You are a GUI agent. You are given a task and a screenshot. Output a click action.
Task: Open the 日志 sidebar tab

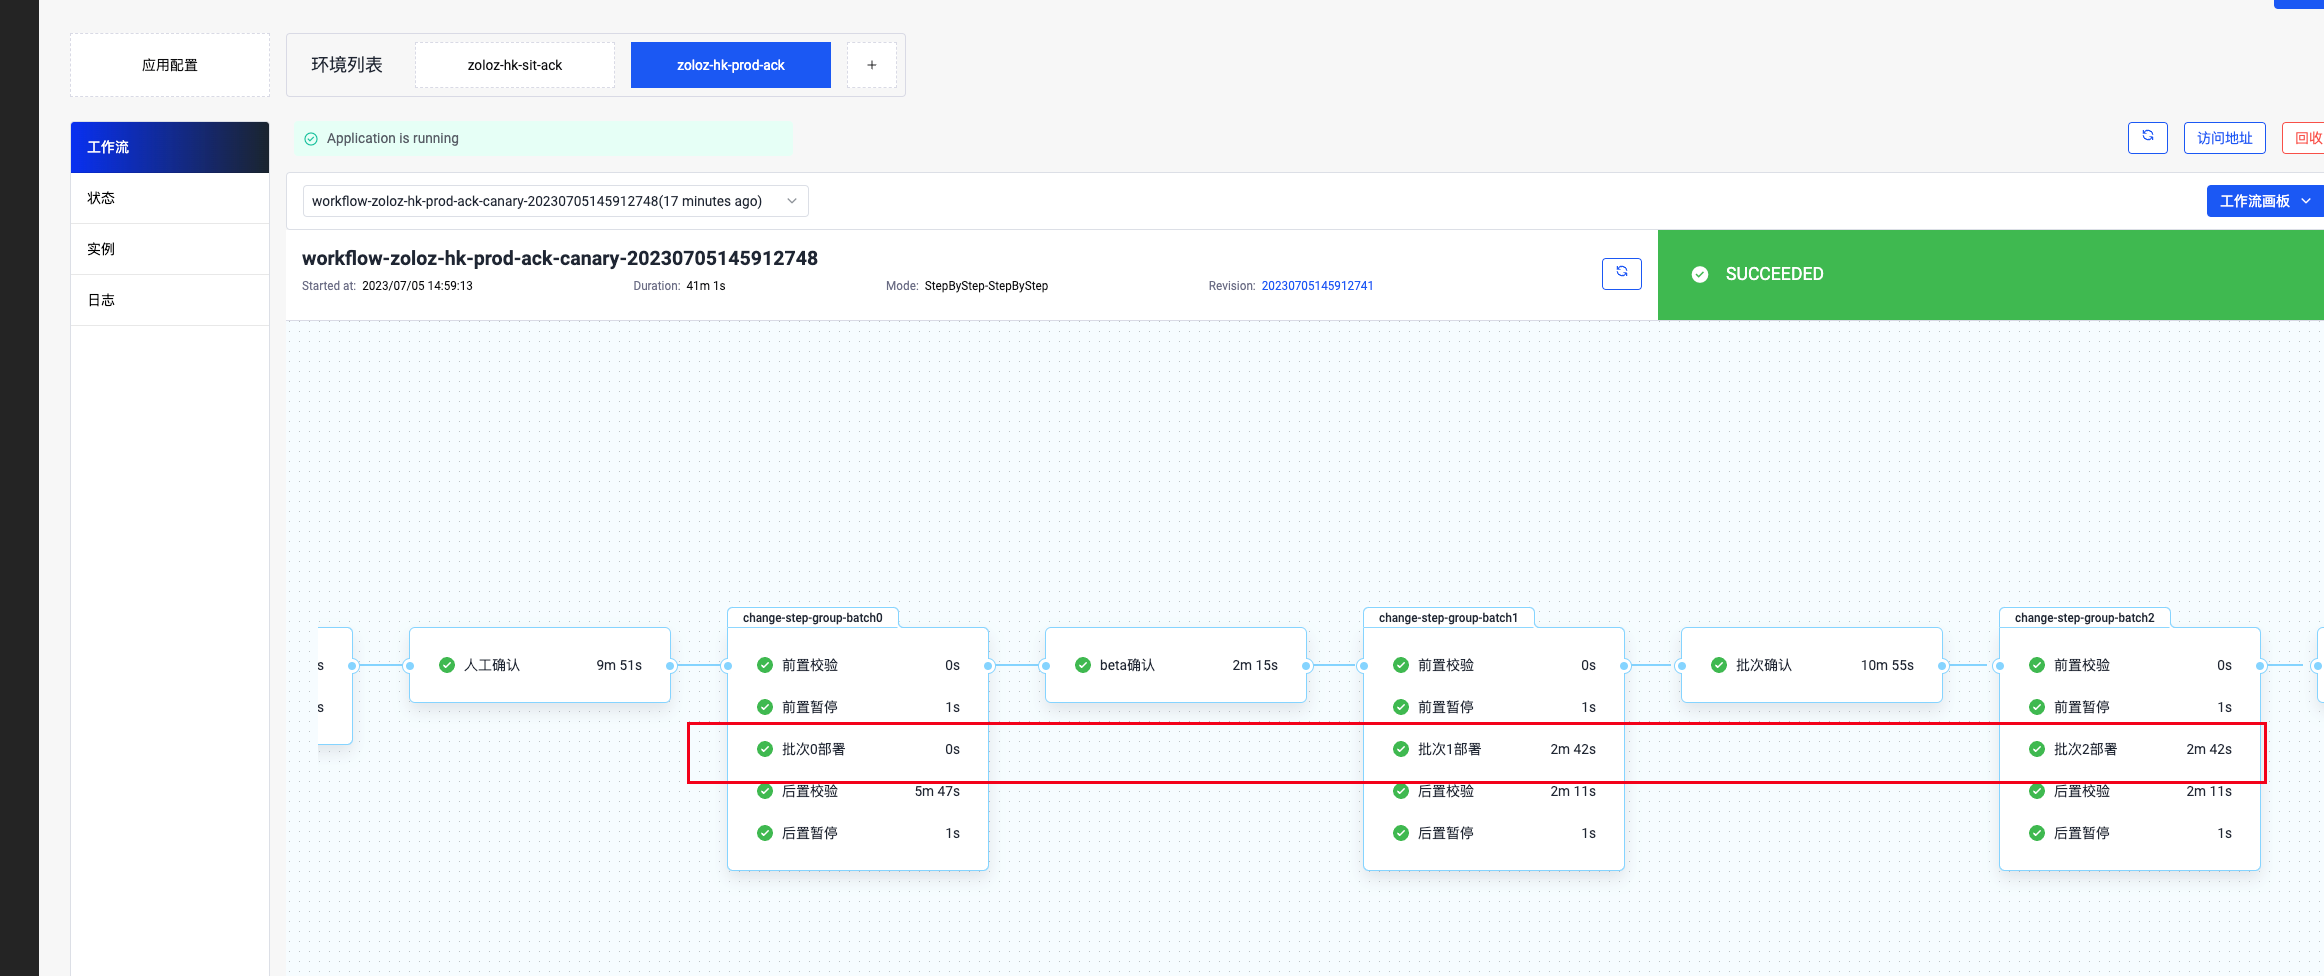[170, 300]
